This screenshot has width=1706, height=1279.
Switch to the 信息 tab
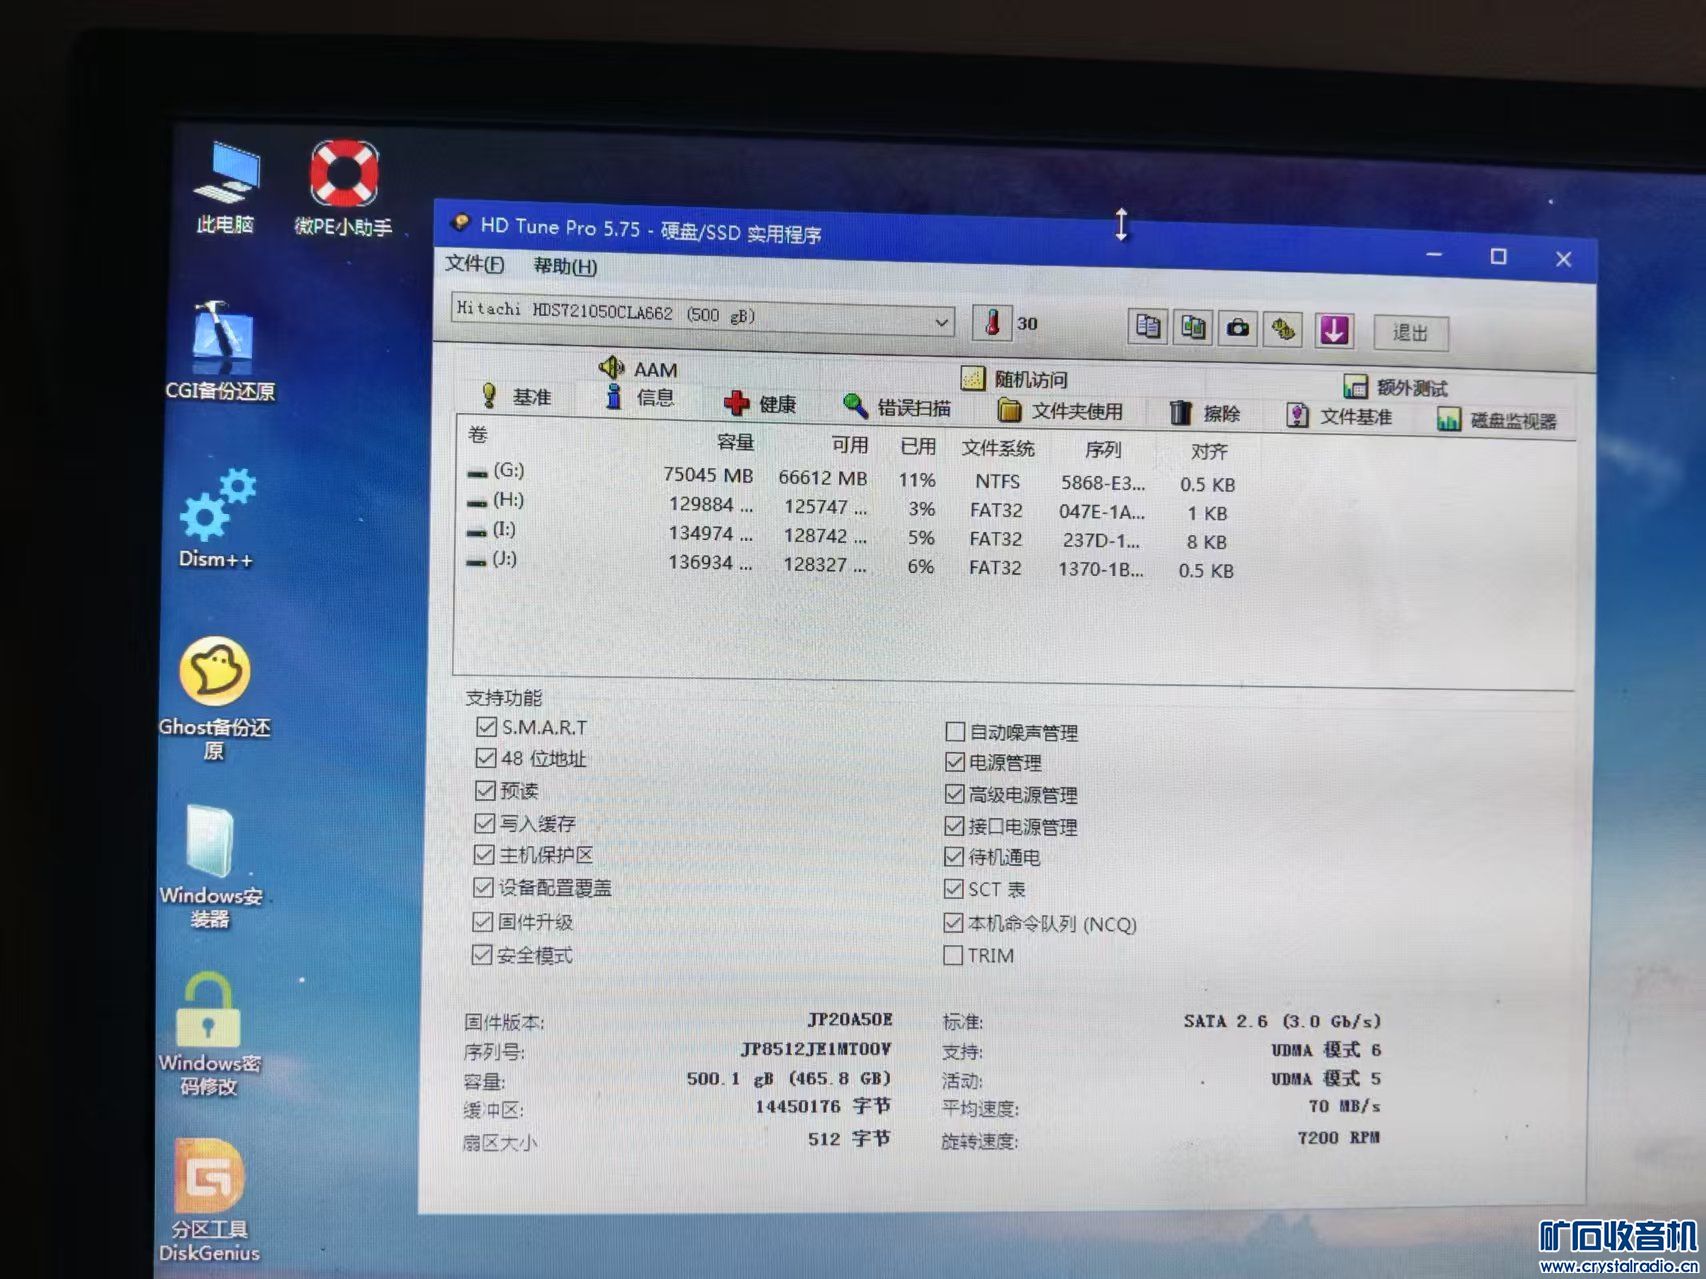click(x=640, y=398)
